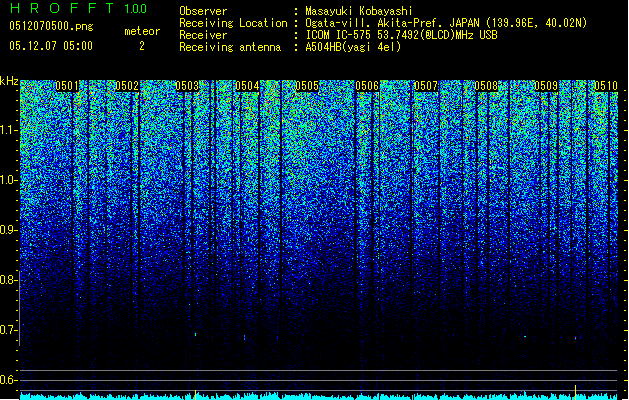Click the 0501 time marker label

(x=67, y=86)
